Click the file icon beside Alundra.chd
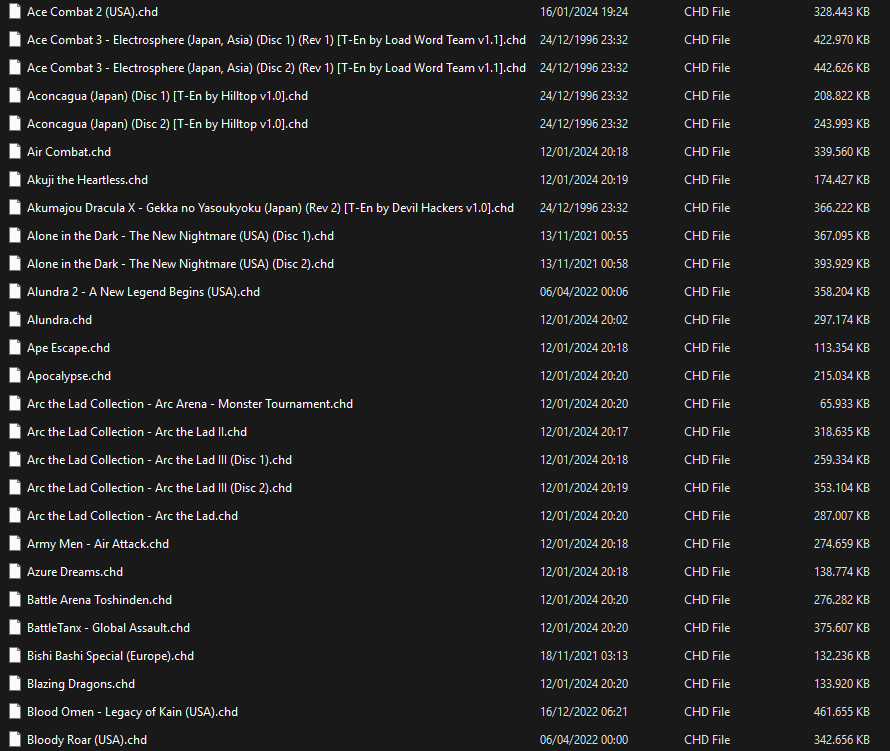The height and width of the screenshot is (751, 890). [x=15, y=320]
